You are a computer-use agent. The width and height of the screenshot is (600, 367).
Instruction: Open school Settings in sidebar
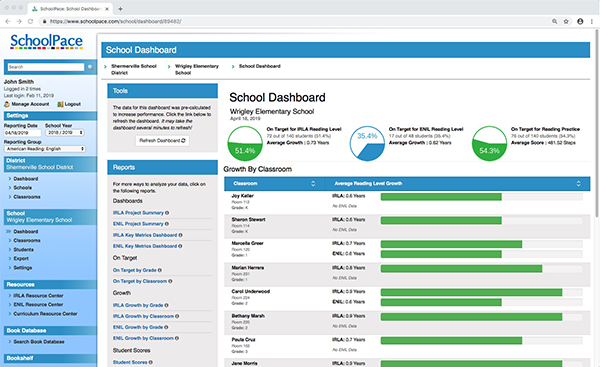(x=23, y=268)
